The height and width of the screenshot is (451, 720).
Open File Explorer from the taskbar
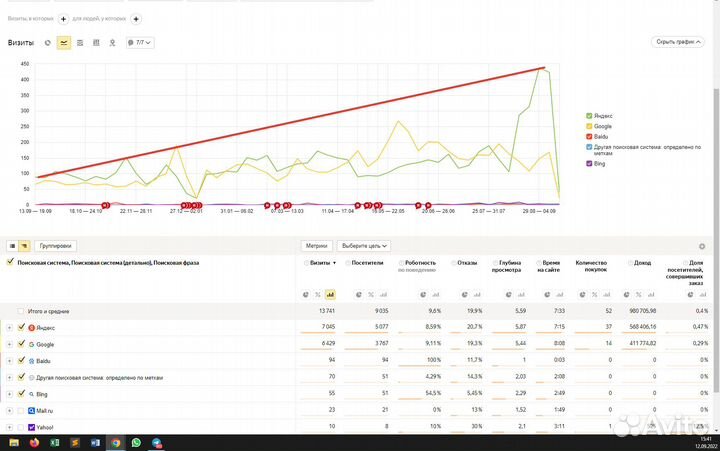coord(14,443)
